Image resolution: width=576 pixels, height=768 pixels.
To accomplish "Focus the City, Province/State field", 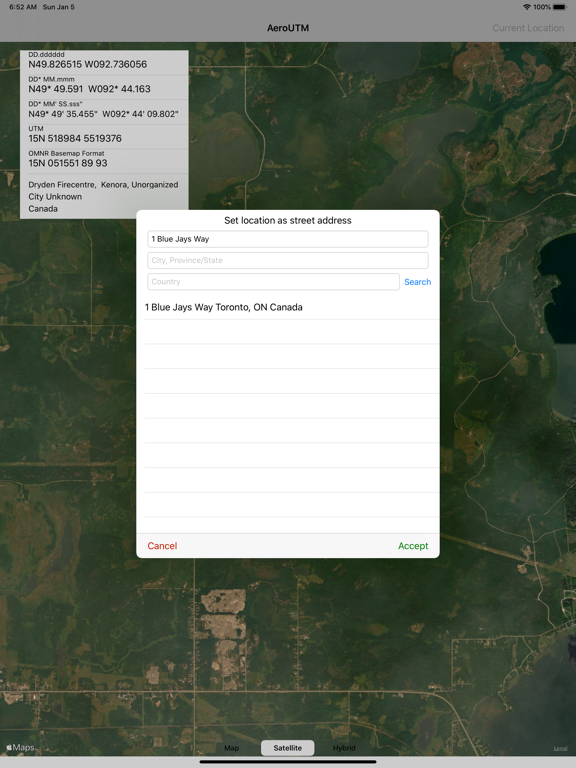I will tap(288, 260).
